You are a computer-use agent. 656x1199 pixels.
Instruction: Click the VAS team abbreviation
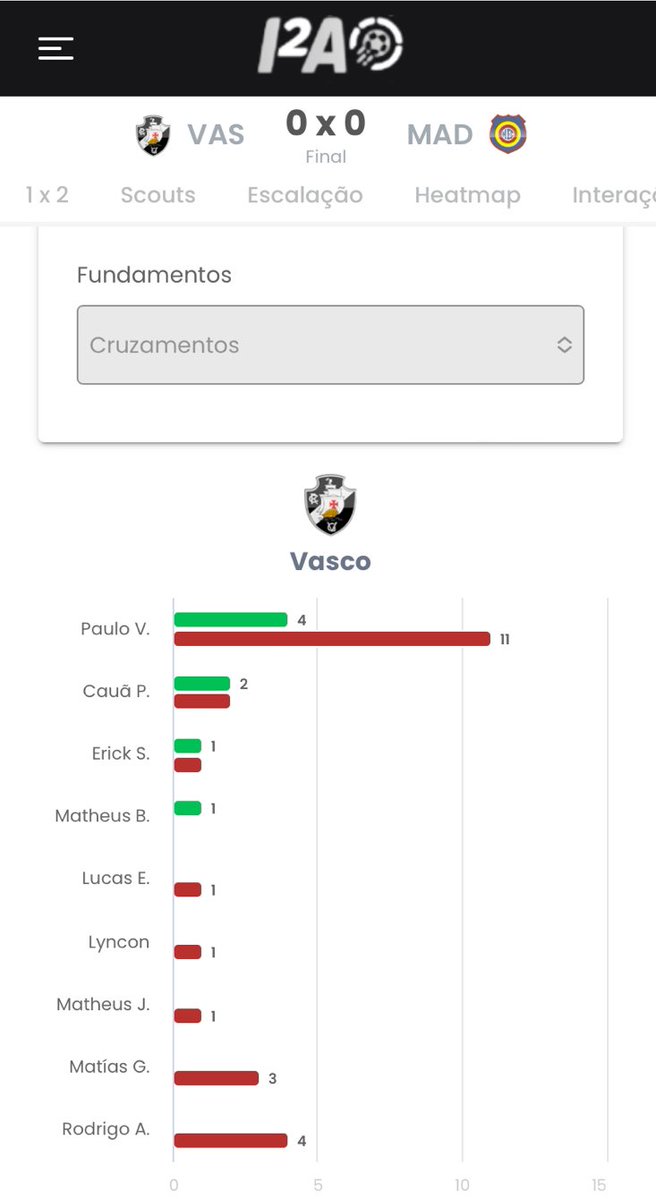tap(216, 135)
